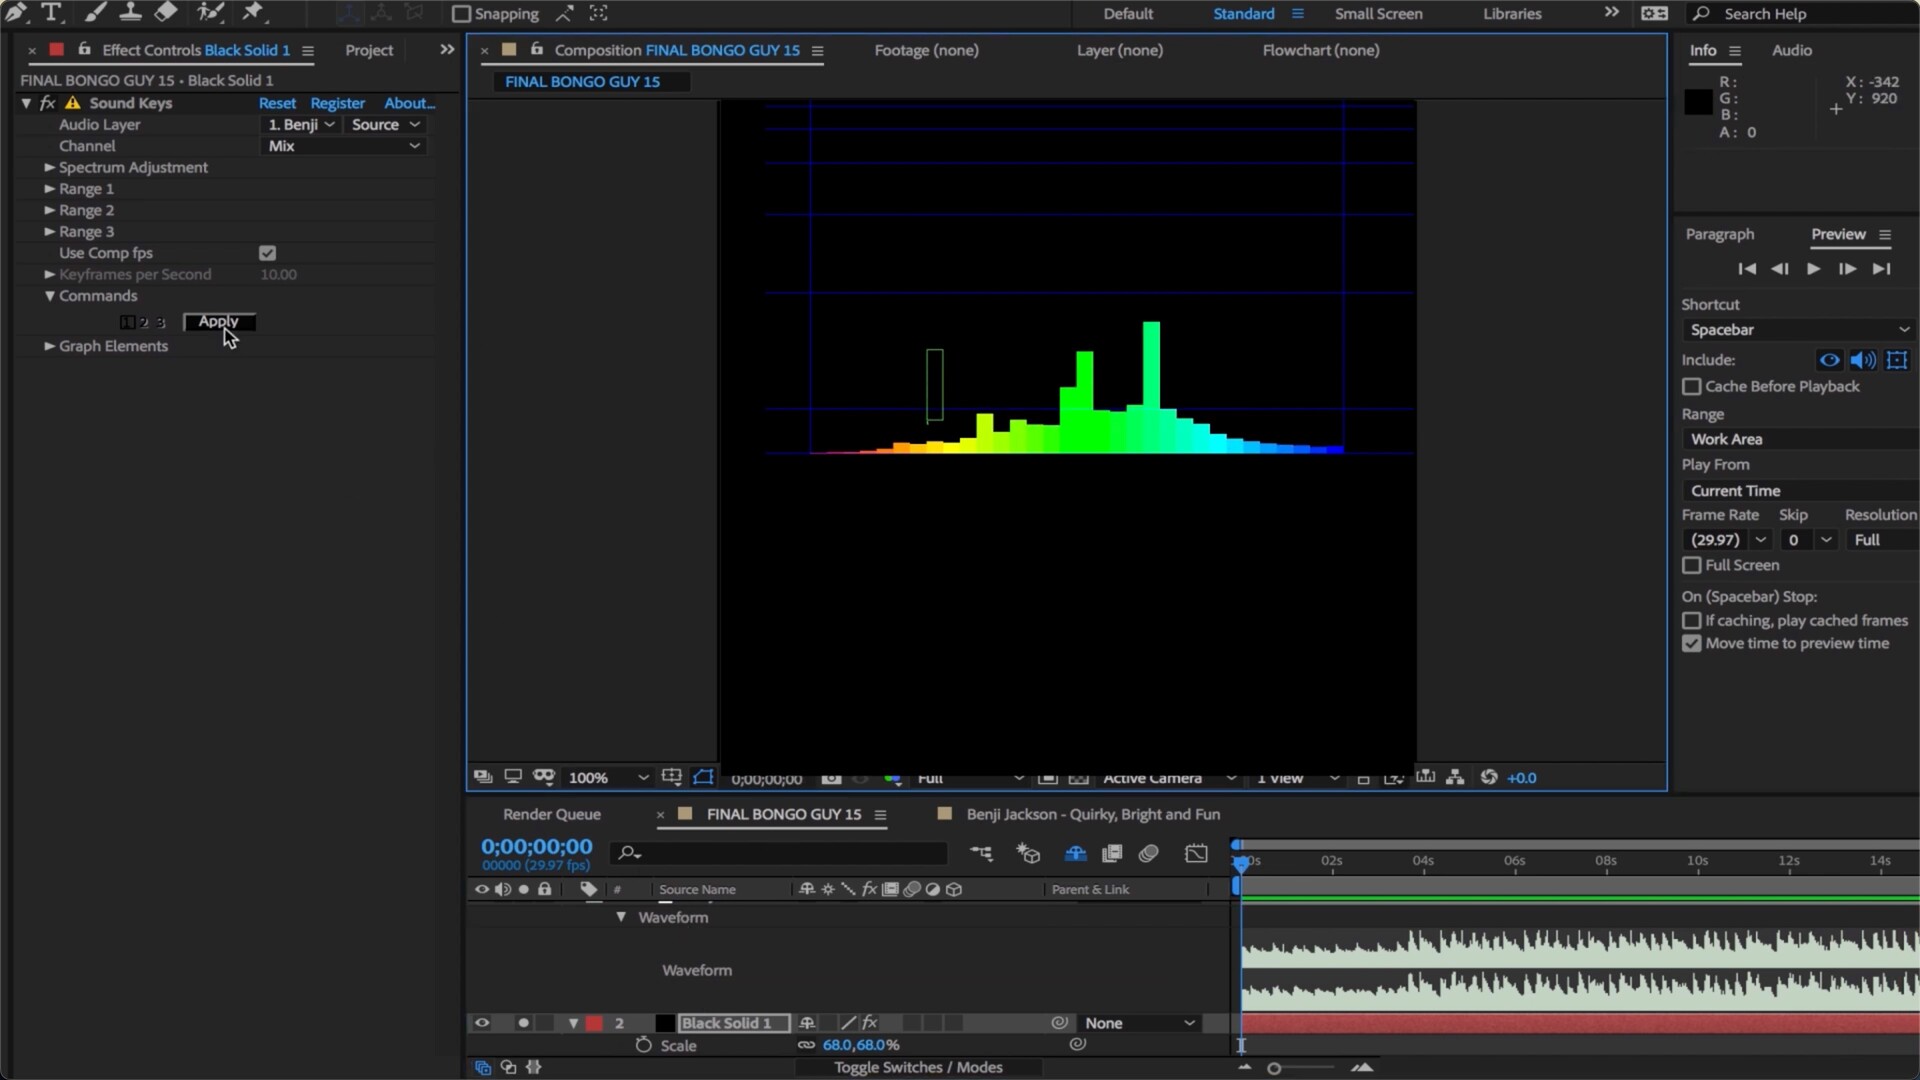
Task: Hide Black Solid 1 layer visibility
Action: pos(482,1023)
